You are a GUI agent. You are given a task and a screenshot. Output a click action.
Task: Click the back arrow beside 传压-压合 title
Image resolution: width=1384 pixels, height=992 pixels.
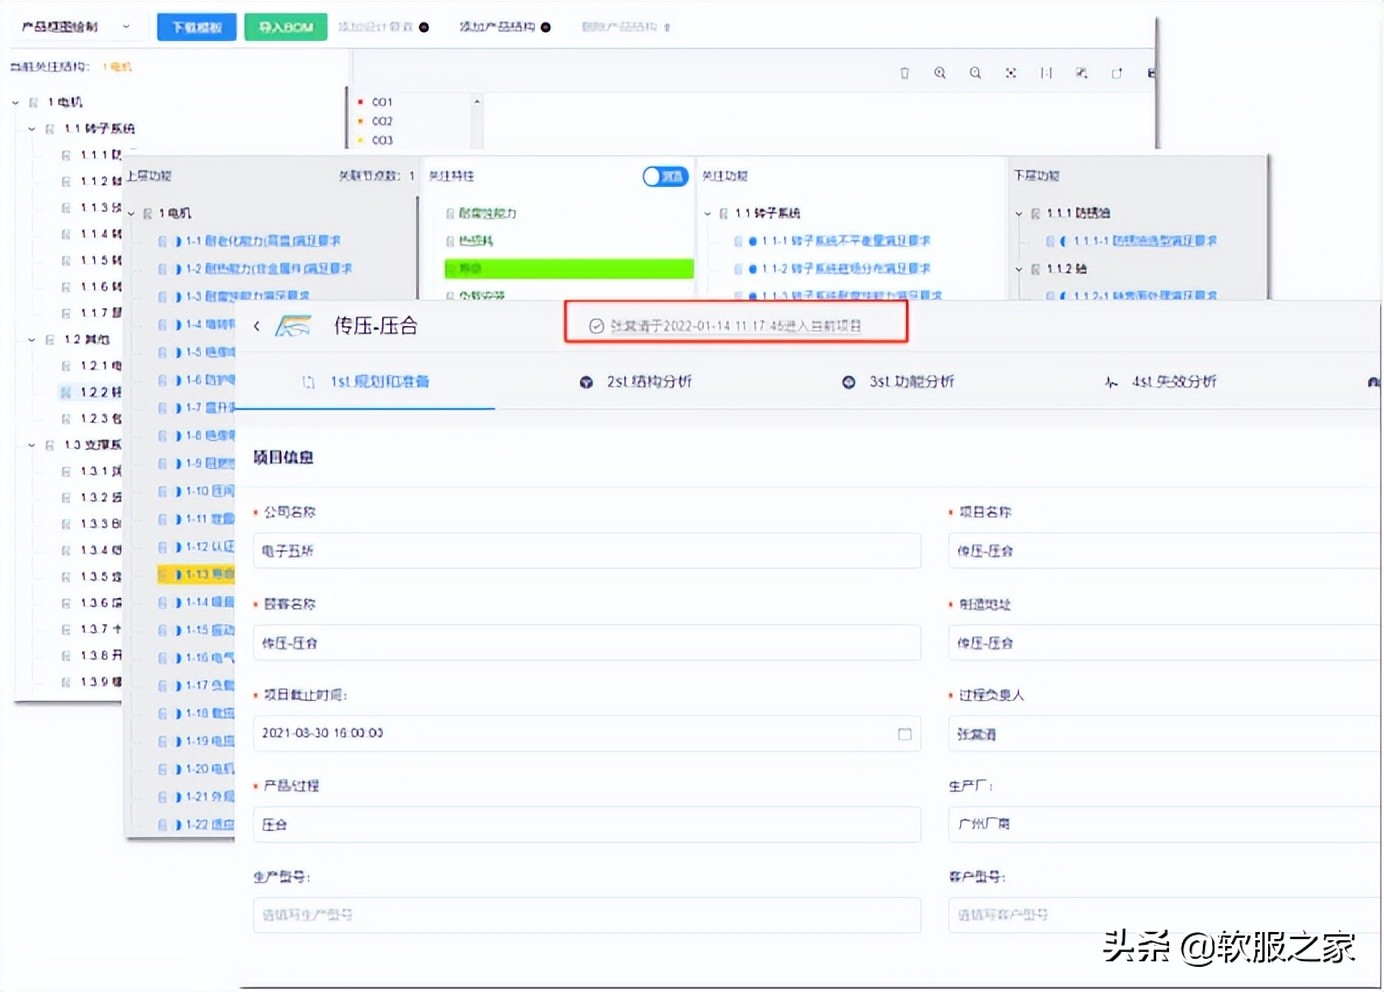(x=256, y=325)
